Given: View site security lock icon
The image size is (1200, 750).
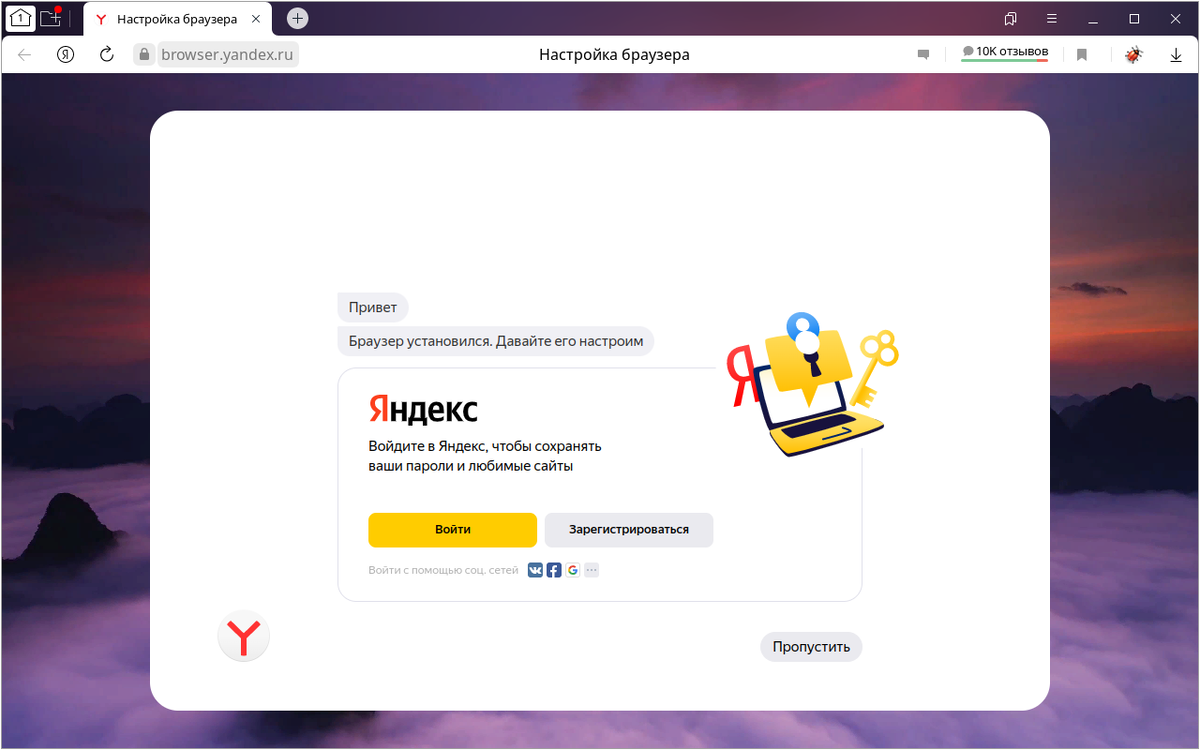Looking at the screenshot, I should point(144,55).
